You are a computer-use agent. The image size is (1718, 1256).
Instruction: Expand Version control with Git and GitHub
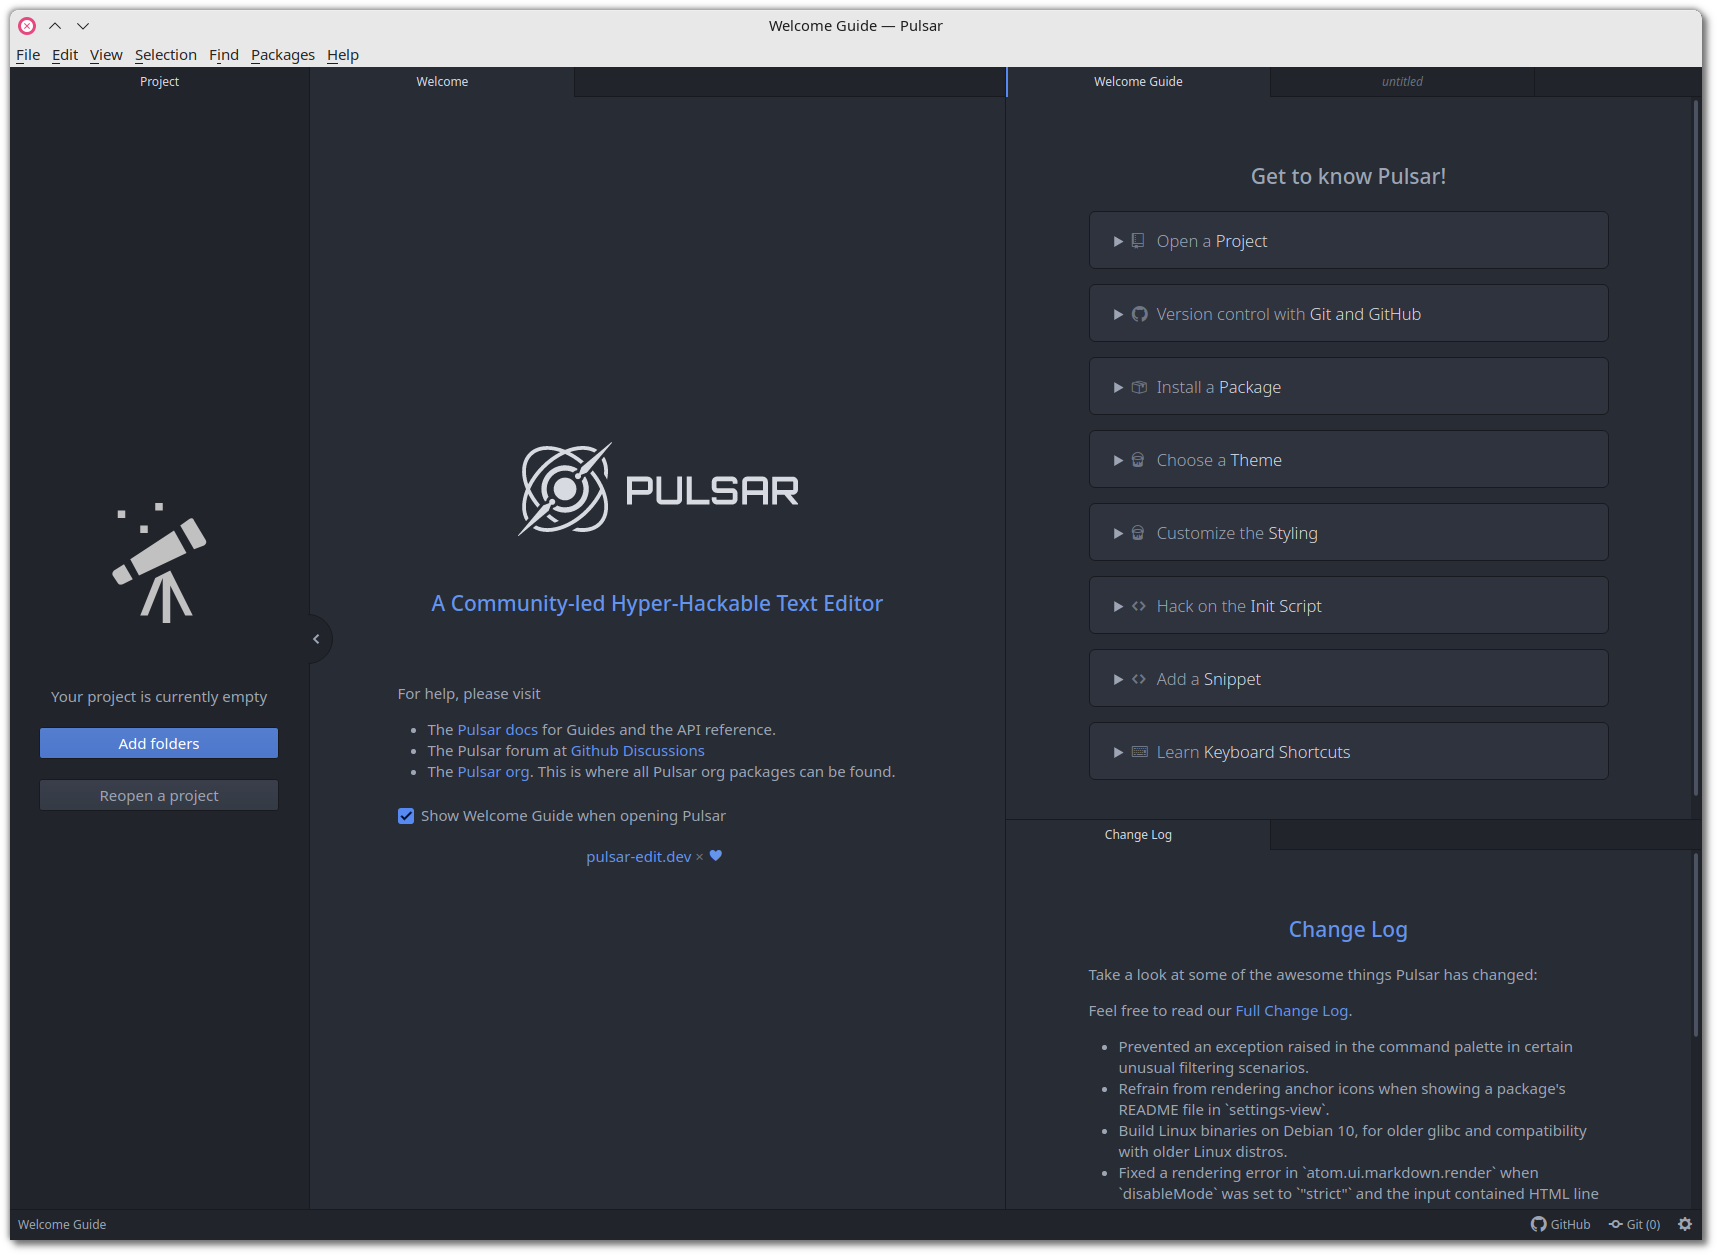pos(1348,313)
